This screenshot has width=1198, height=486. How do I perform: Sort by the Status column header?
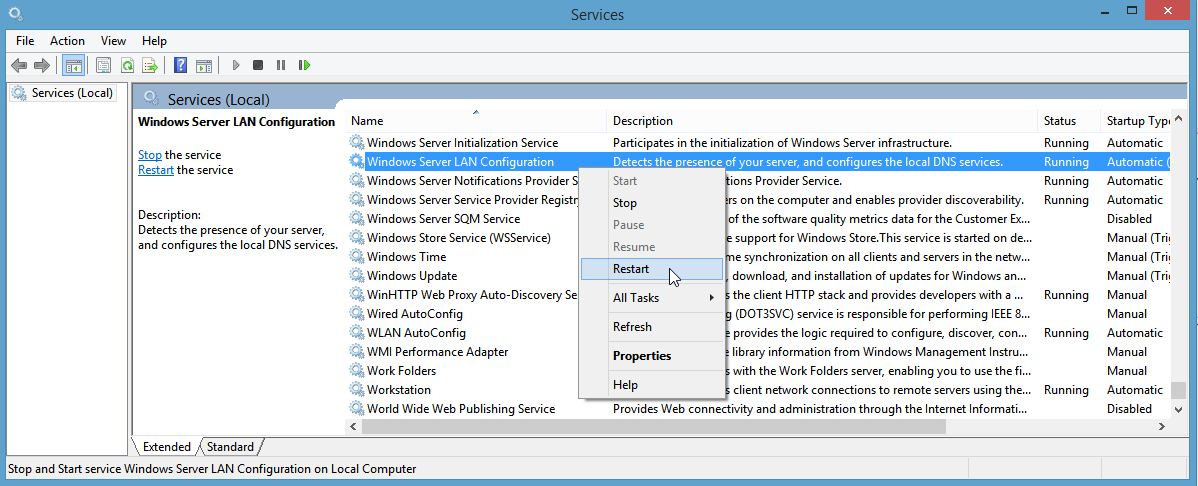[x=1070, y=121]
